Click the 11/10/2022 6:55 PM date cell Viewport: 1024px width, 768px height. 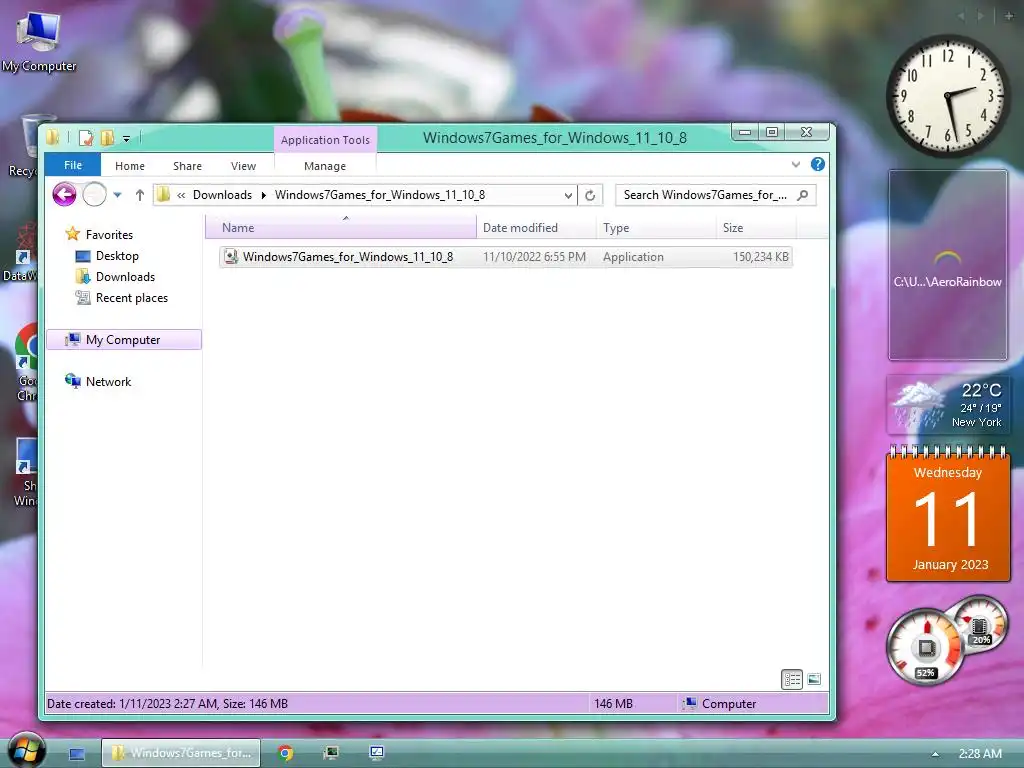pyautogui.click(x=534, y=257)
